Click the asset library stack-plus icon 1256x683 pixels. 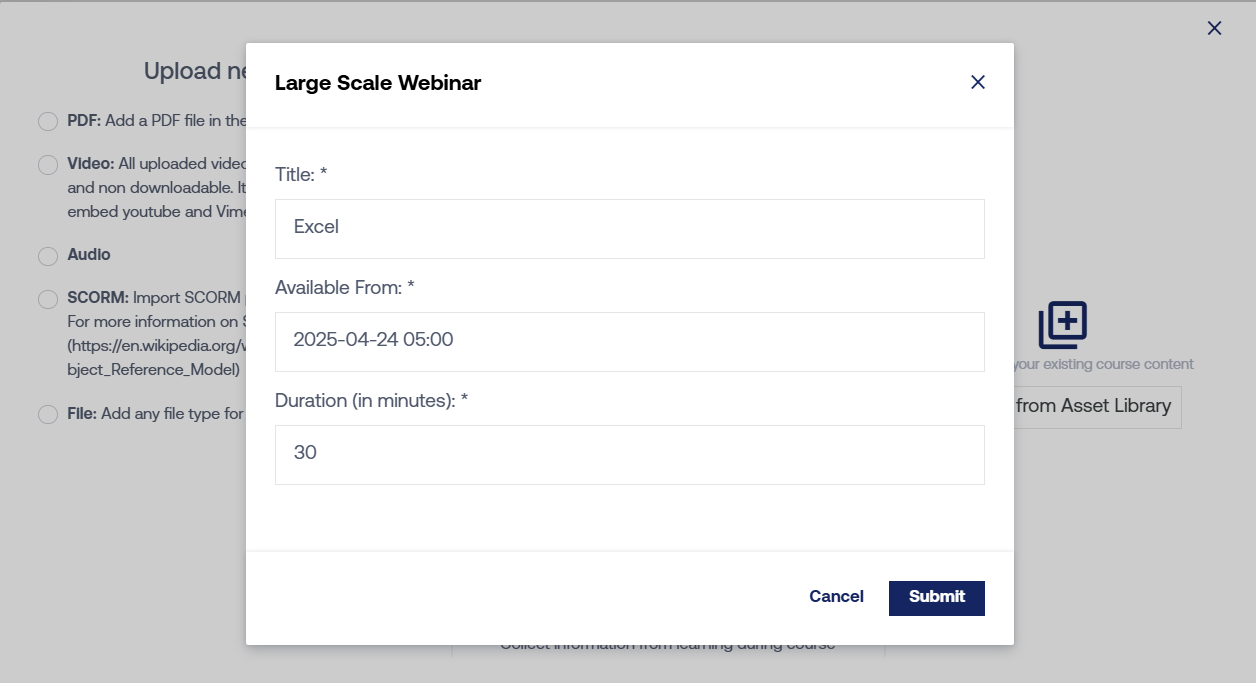[x=1062, y=325]
